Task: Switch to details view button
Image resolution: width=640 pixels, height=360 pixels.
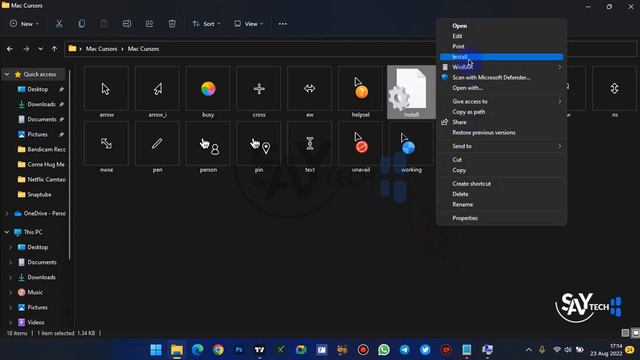Action: [x=625, y=333]
